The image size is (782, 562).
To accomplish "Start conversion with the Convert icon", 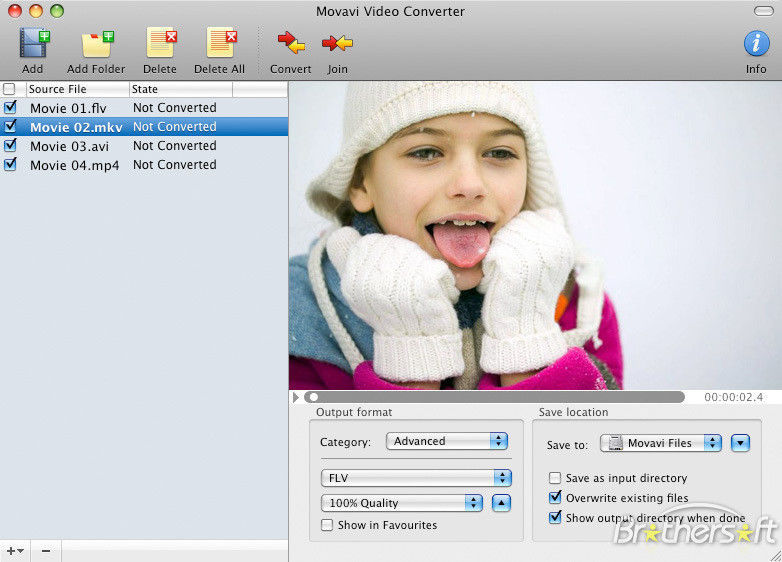I will tap(290, 44).
